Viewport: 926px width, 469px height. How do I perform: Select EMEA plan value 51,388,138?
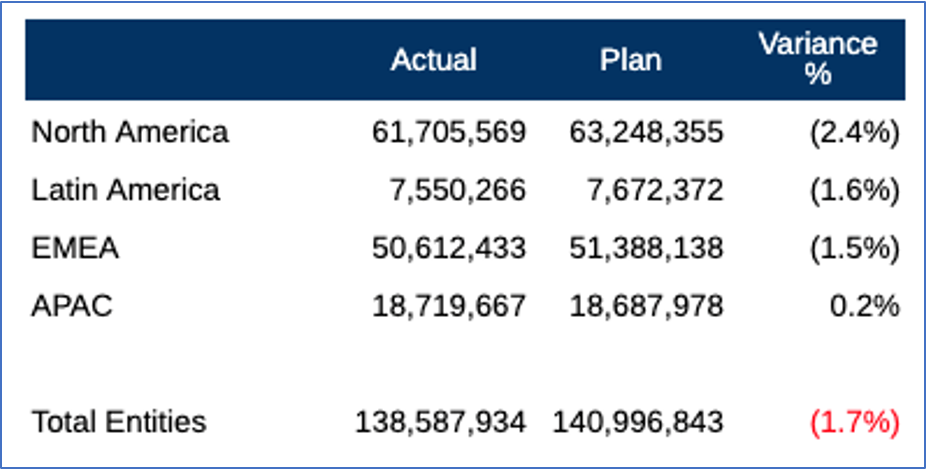pos(646,248)
